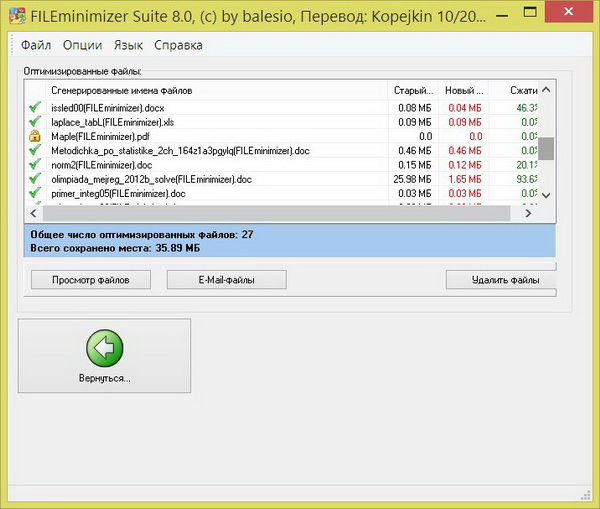This screenshot has height=509, width=600.
Task: Click green checkmark next to norm2(FILEminimizer).doc
Action: [x=34, y=165]
